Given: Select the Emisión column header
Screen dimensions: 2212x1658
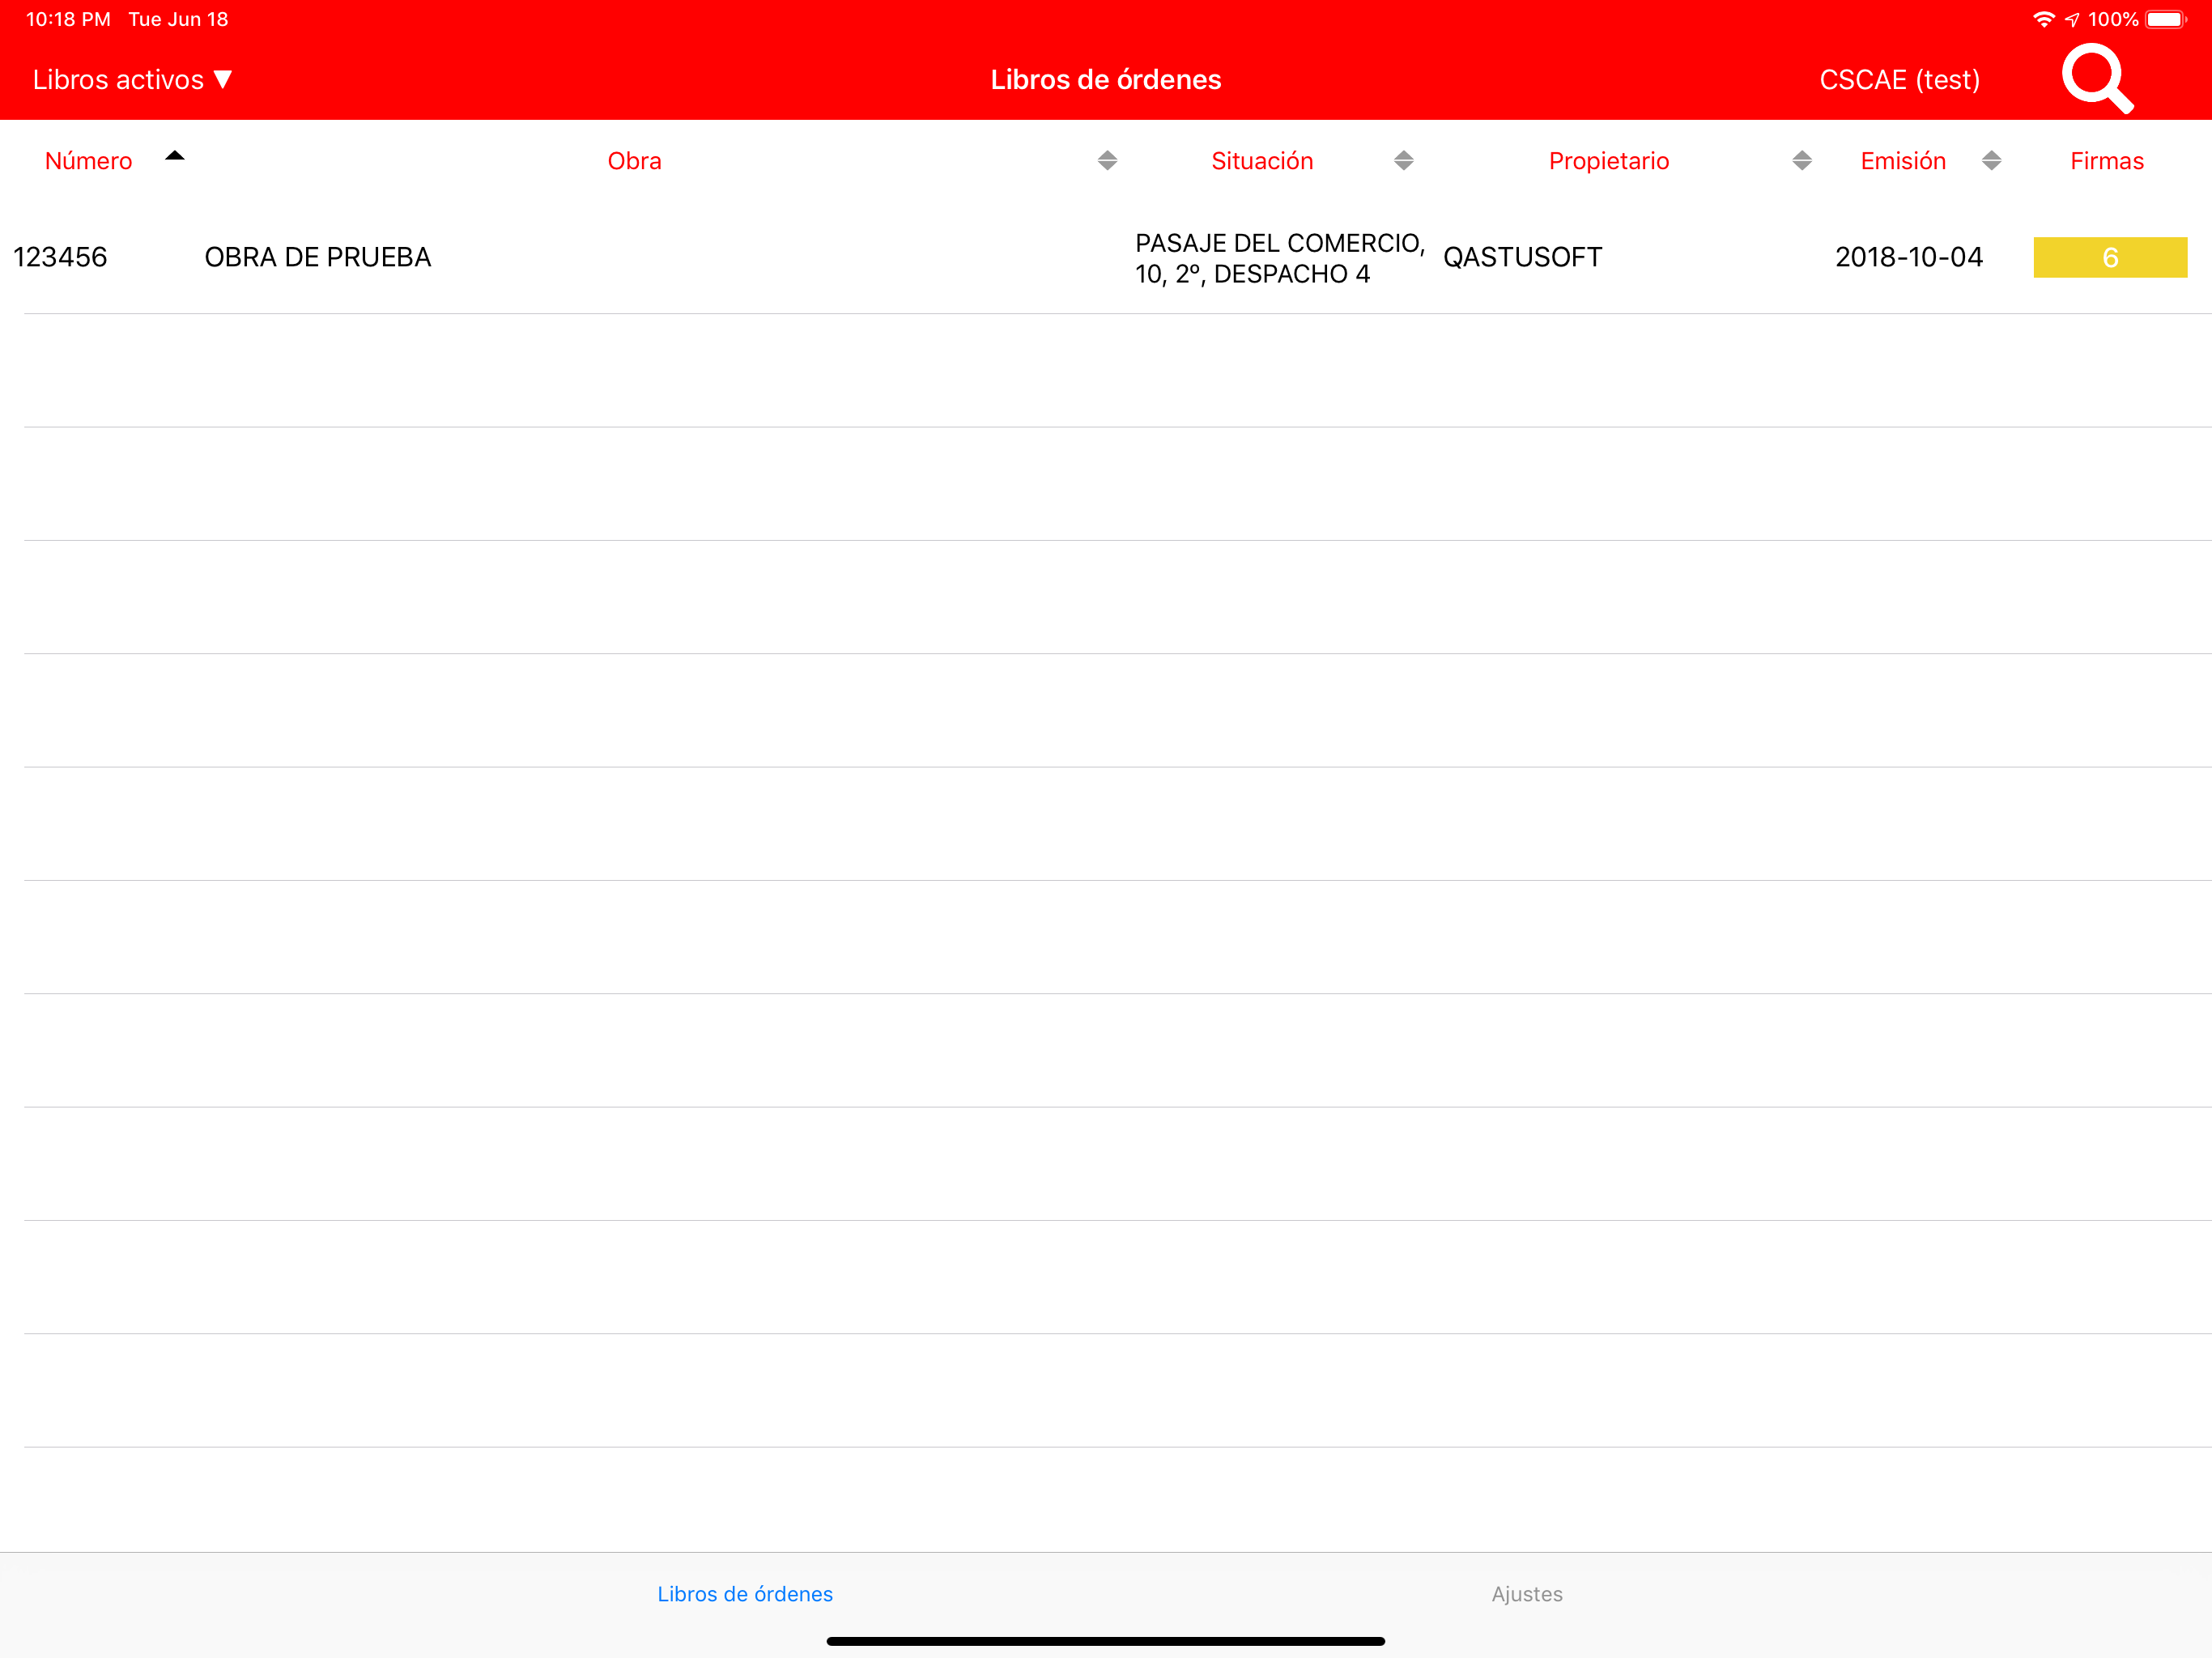Looking at the screenshot, I should [x=1903, y=161].
